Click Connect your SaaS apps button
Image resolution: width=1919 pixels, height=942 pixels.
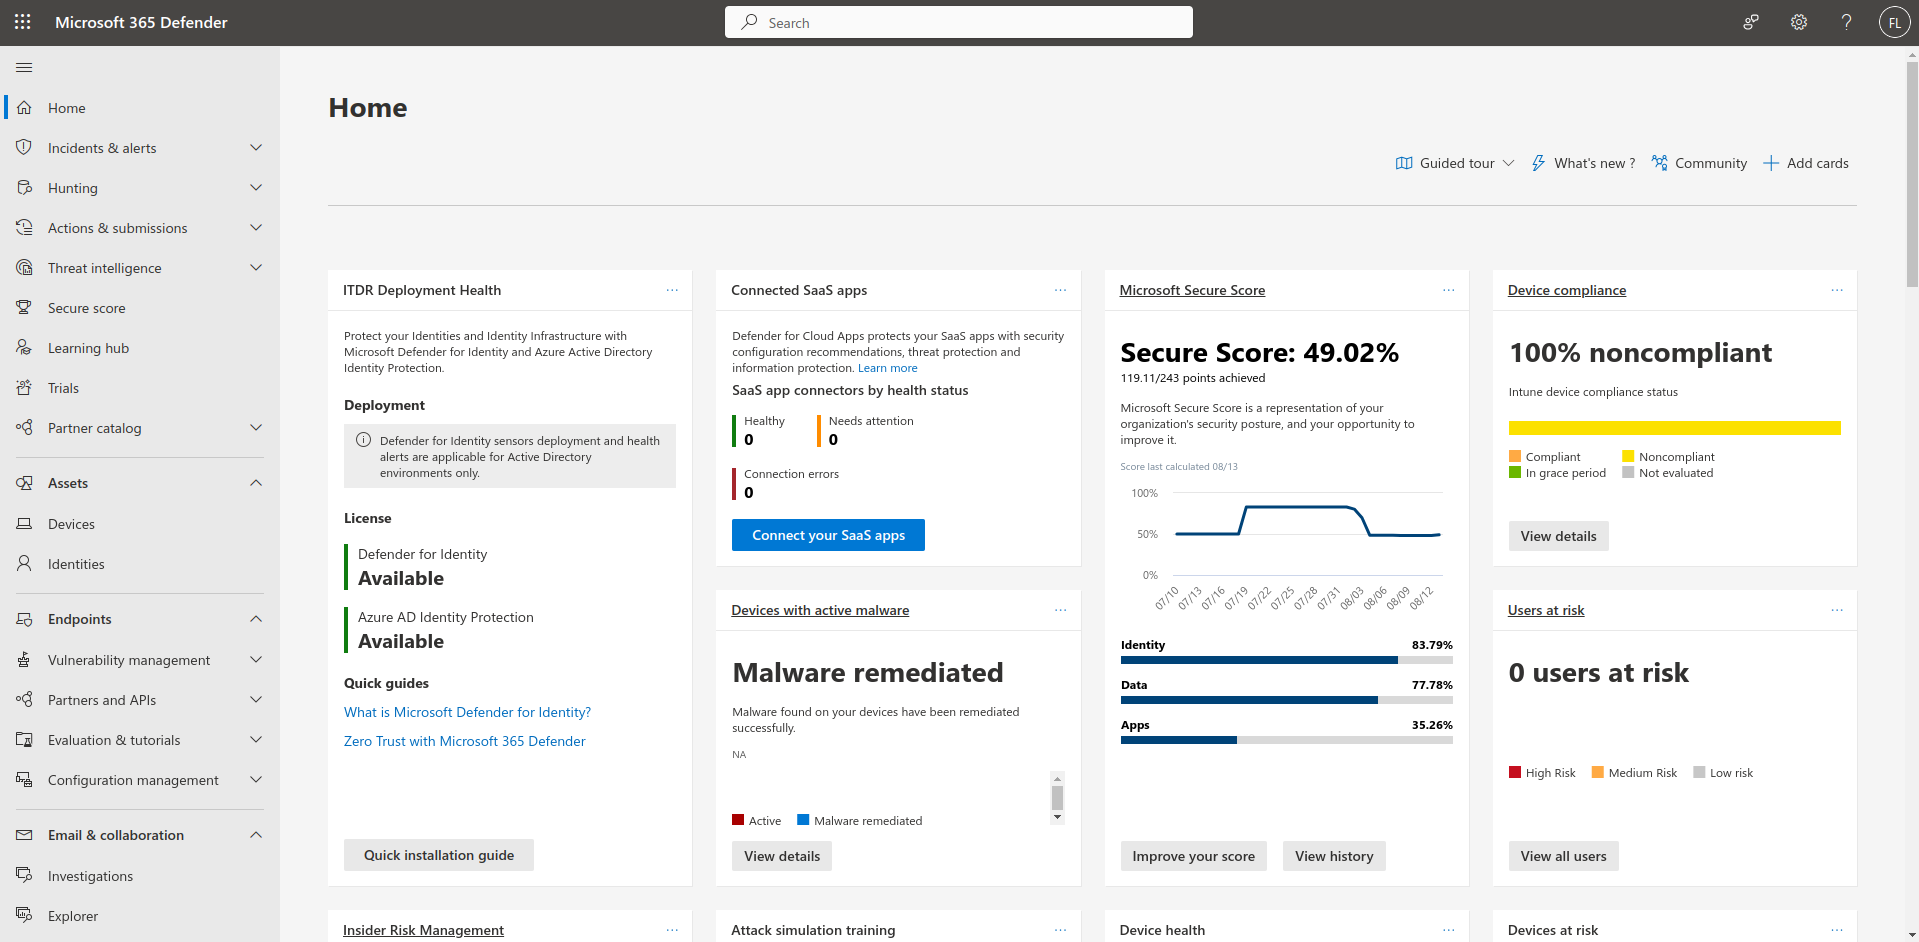tap(828, 535)
